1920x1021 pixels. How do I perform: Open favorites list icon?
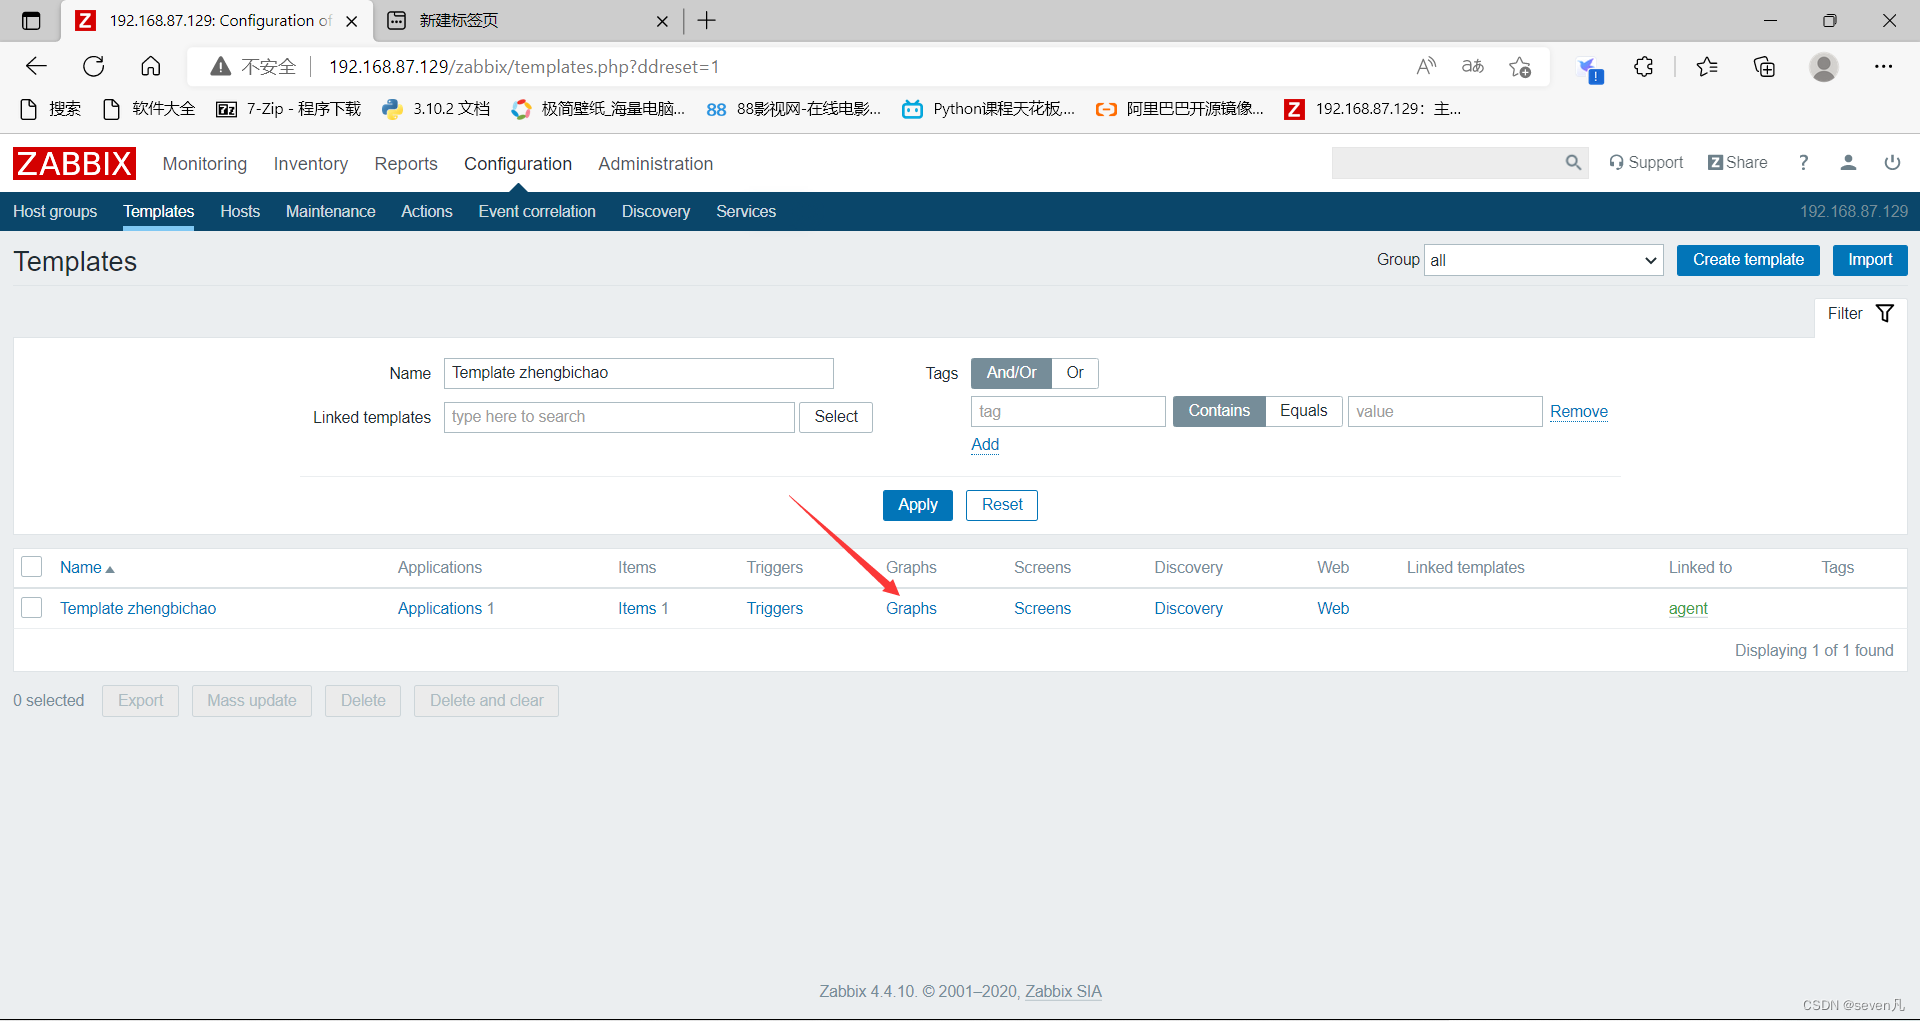point(1707,67)
